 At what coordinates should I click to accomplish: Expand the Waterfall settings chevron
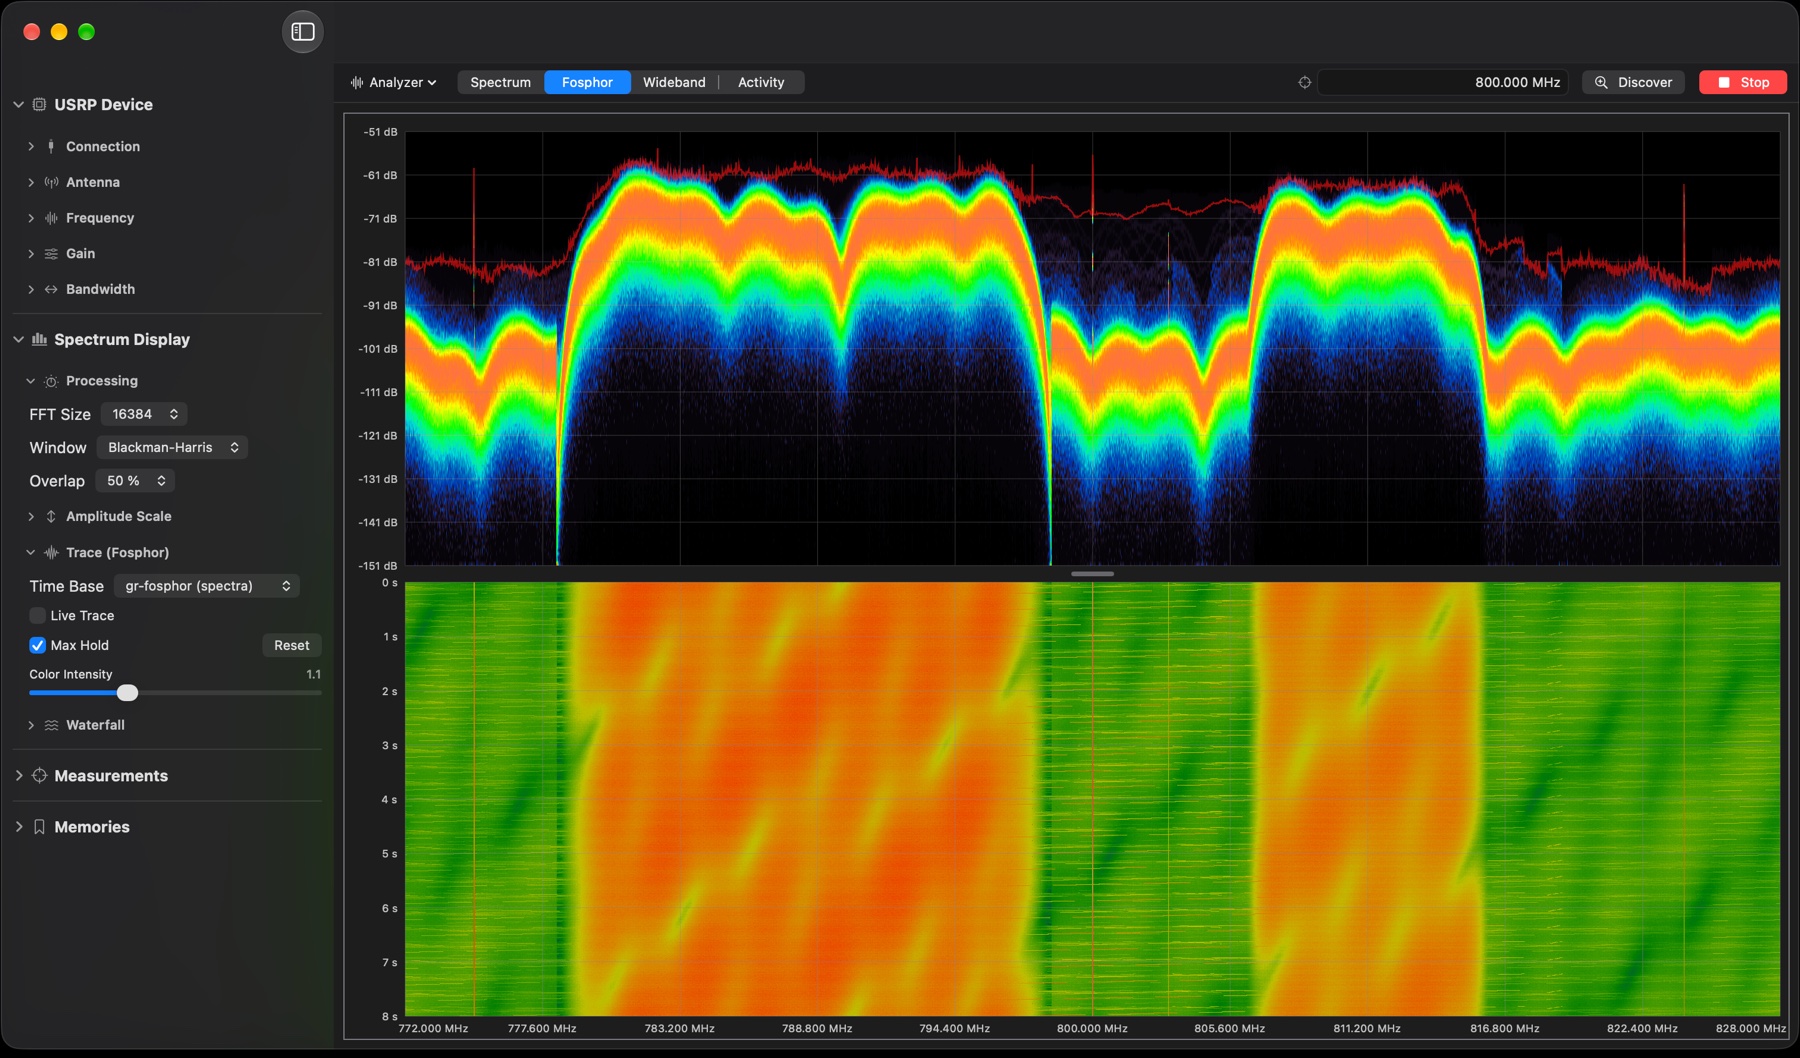pos(31,725)
